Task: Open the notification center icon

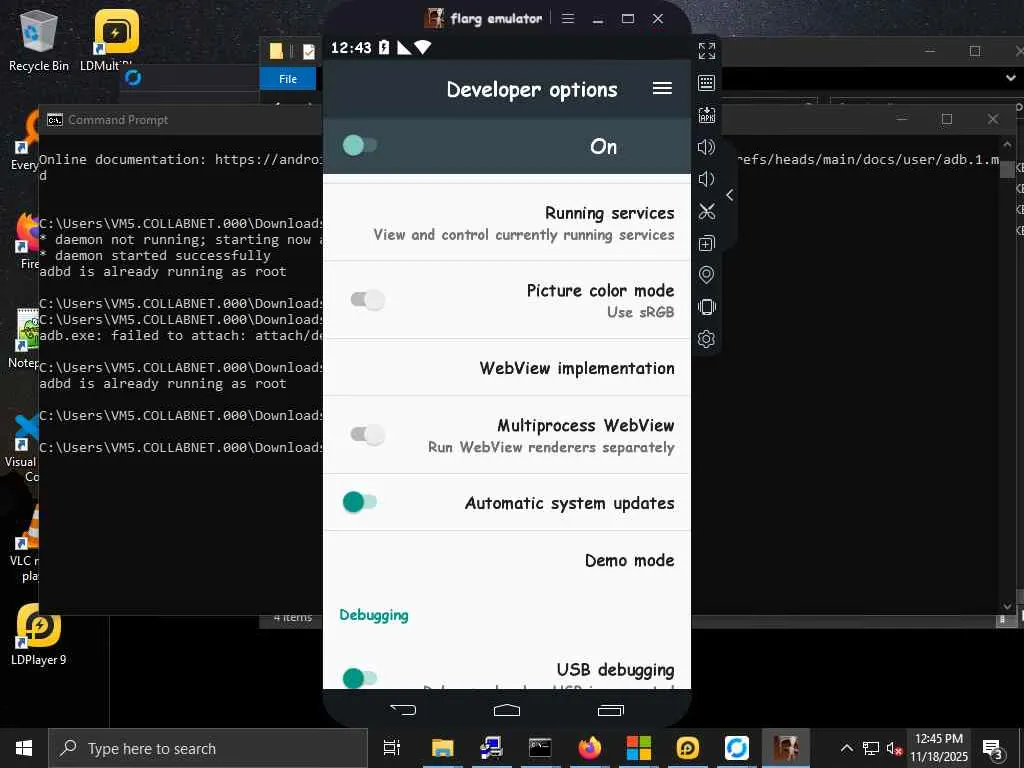Action: (993, 748)
